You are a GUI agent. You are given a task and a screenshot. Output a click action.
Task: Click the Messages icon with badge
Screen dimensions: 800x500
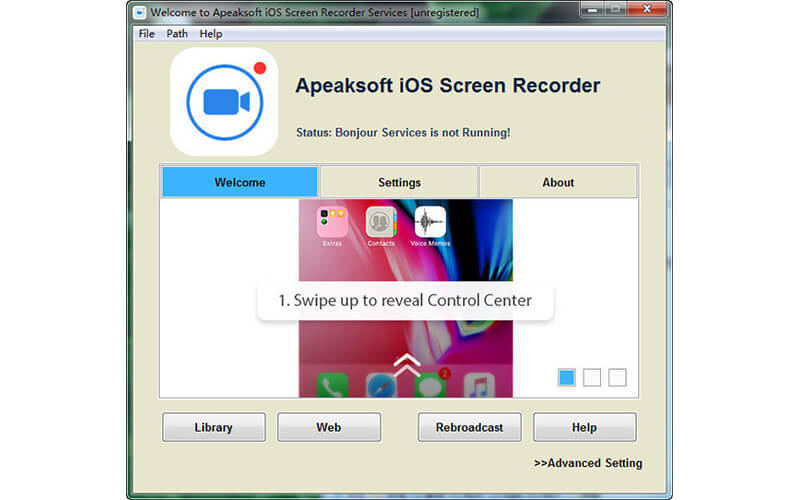[430, 384]
